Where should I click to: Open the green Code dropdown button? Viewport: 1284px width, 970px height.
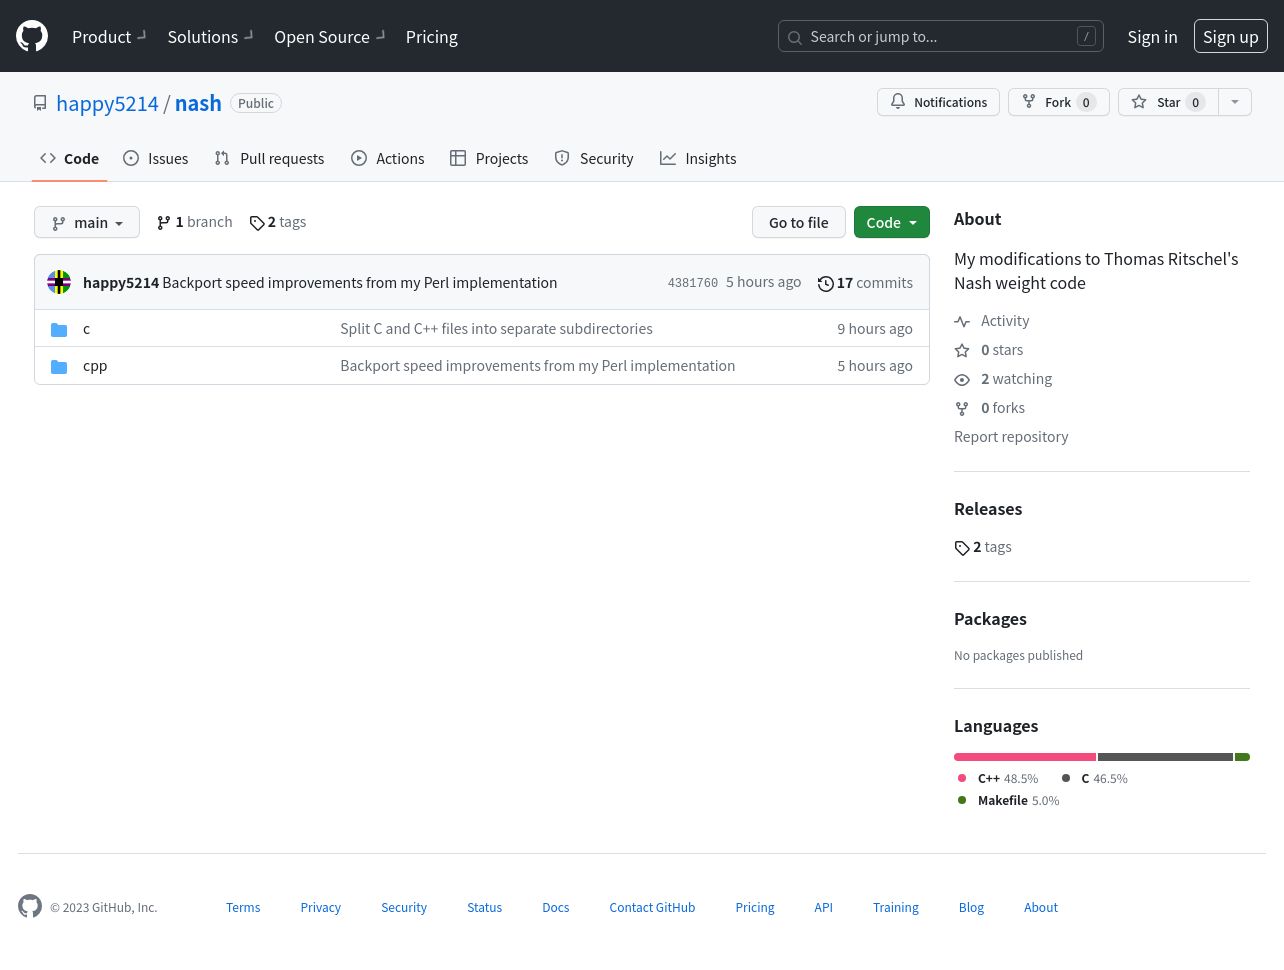coord(892,222)
